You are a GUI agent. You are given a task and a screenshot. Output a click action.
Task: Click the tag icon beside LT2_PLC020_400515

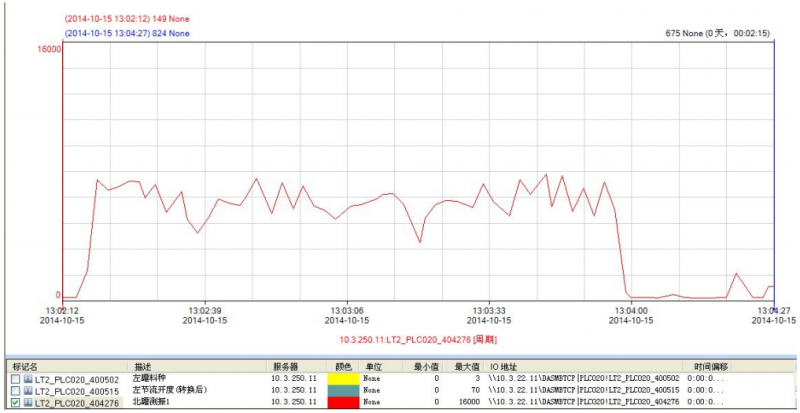(x=28, y=390)
